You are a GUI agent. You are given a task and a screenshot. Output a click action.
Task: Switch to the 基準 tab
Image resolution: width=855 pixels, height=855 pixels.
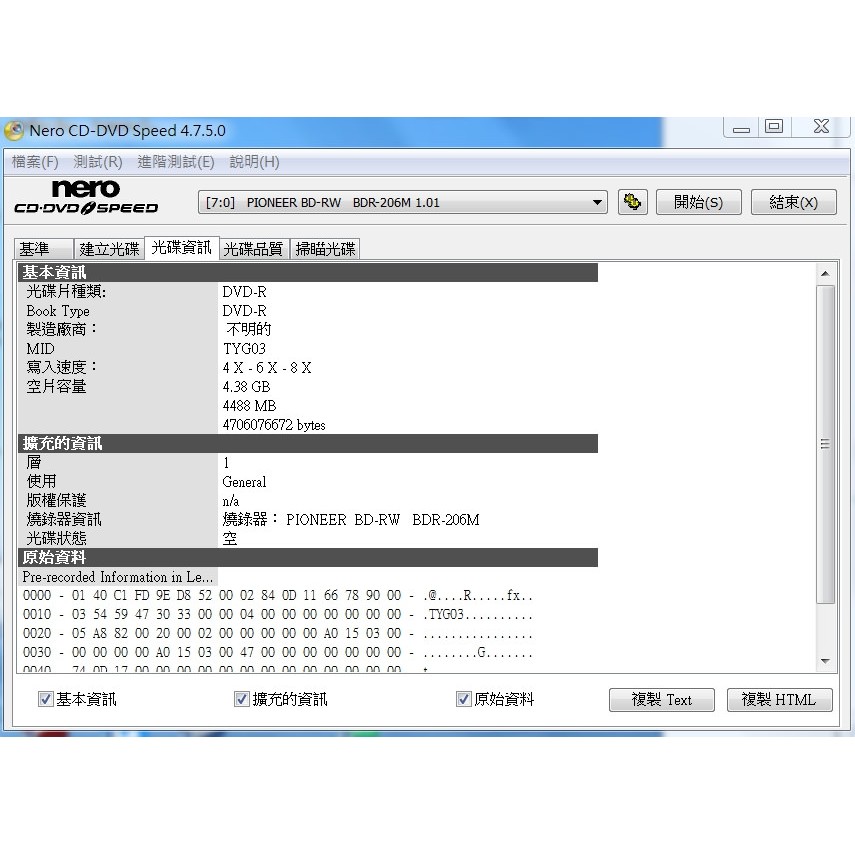point(44,249)
